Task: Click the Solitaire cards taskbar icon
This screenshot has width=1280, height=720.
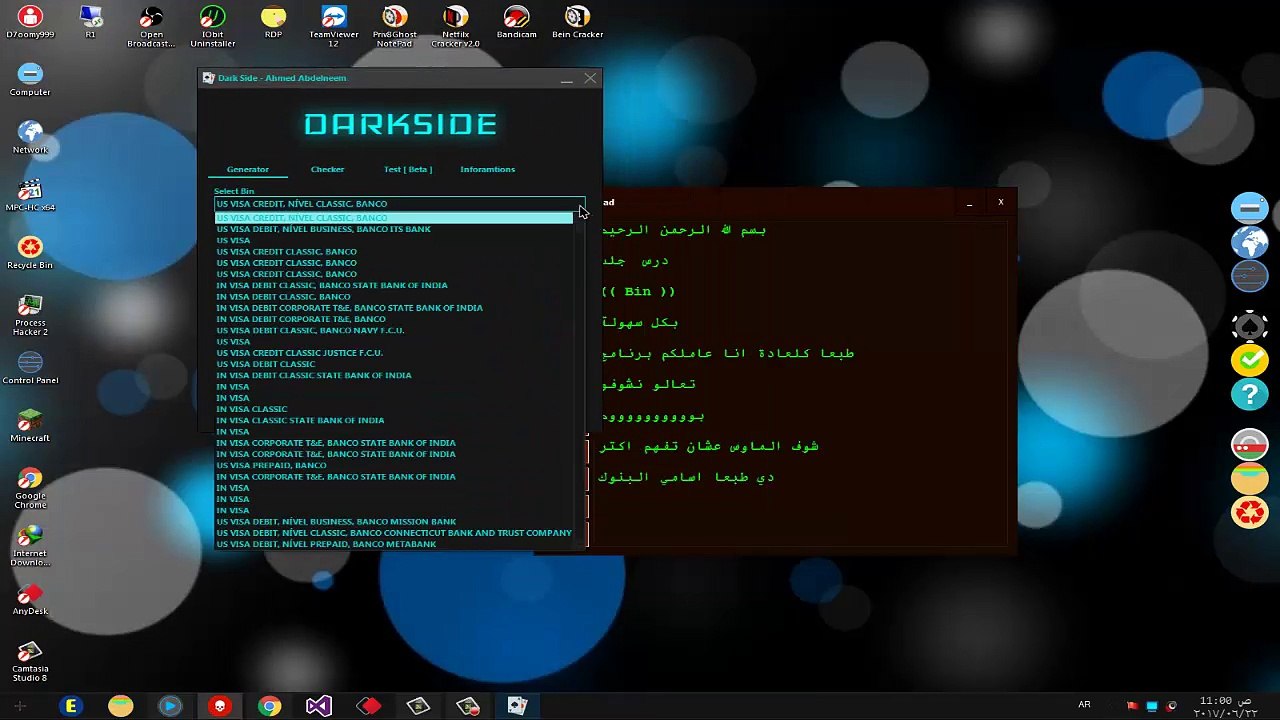Action: (517, 707)
